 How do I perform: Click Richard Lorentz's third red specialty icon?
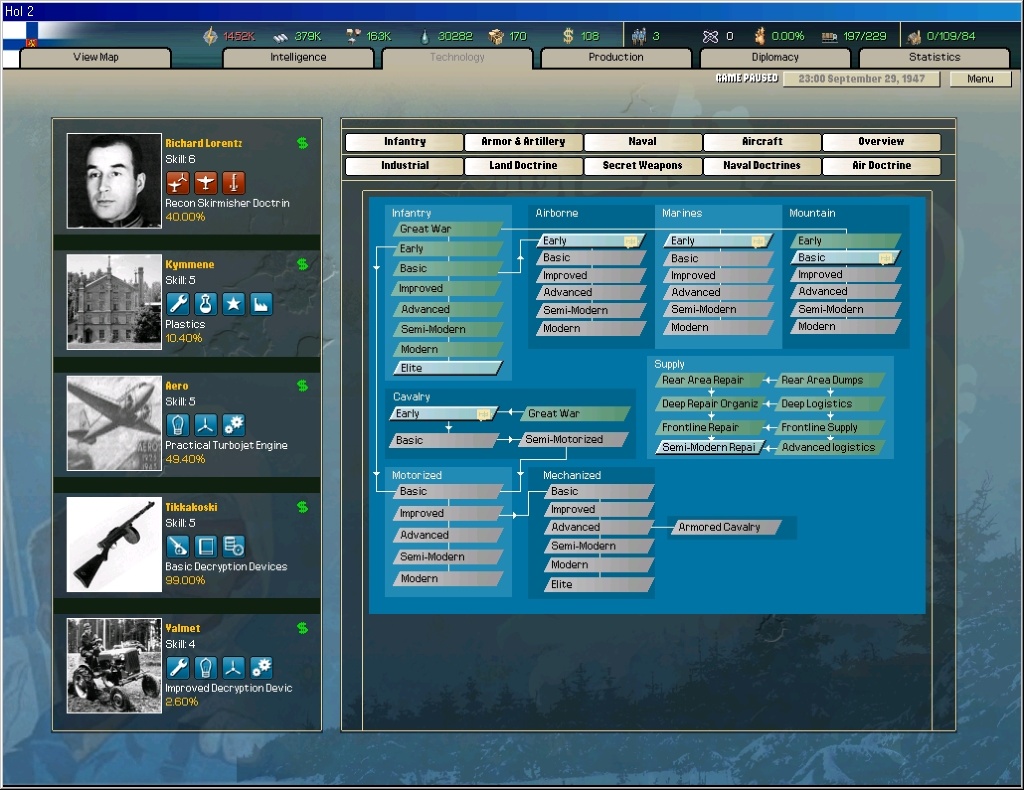pos(234,183)
